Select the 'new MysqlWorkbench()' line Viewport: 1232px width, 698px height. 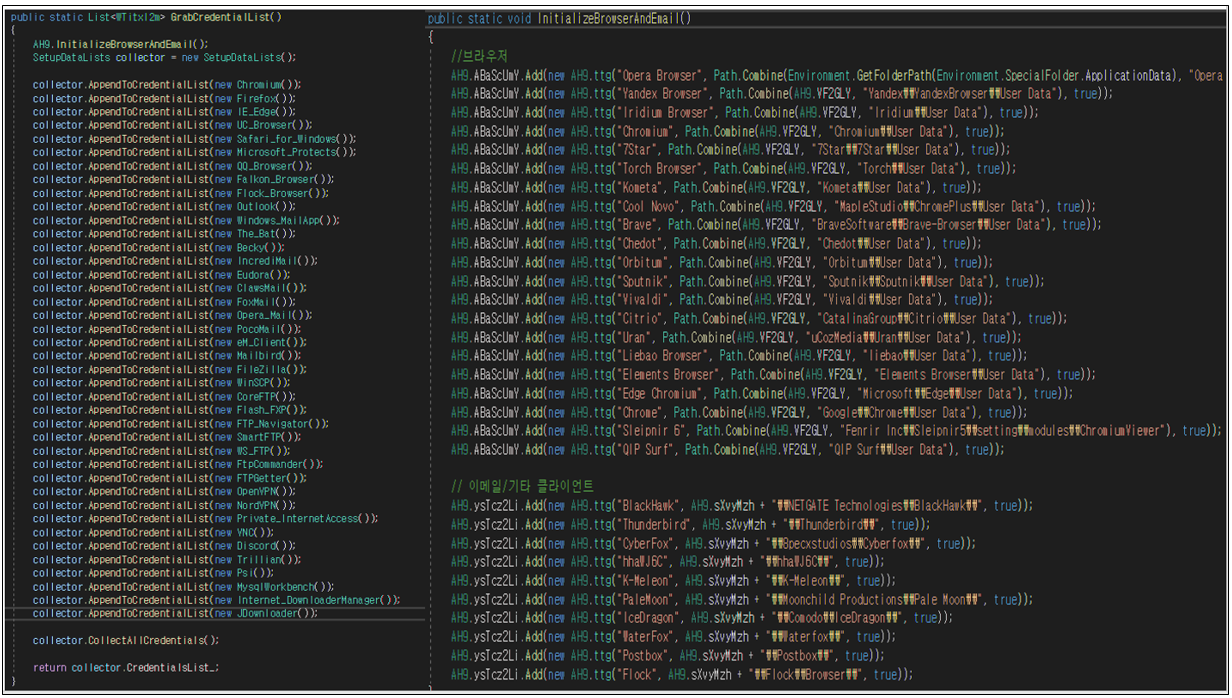click(183, 586)
